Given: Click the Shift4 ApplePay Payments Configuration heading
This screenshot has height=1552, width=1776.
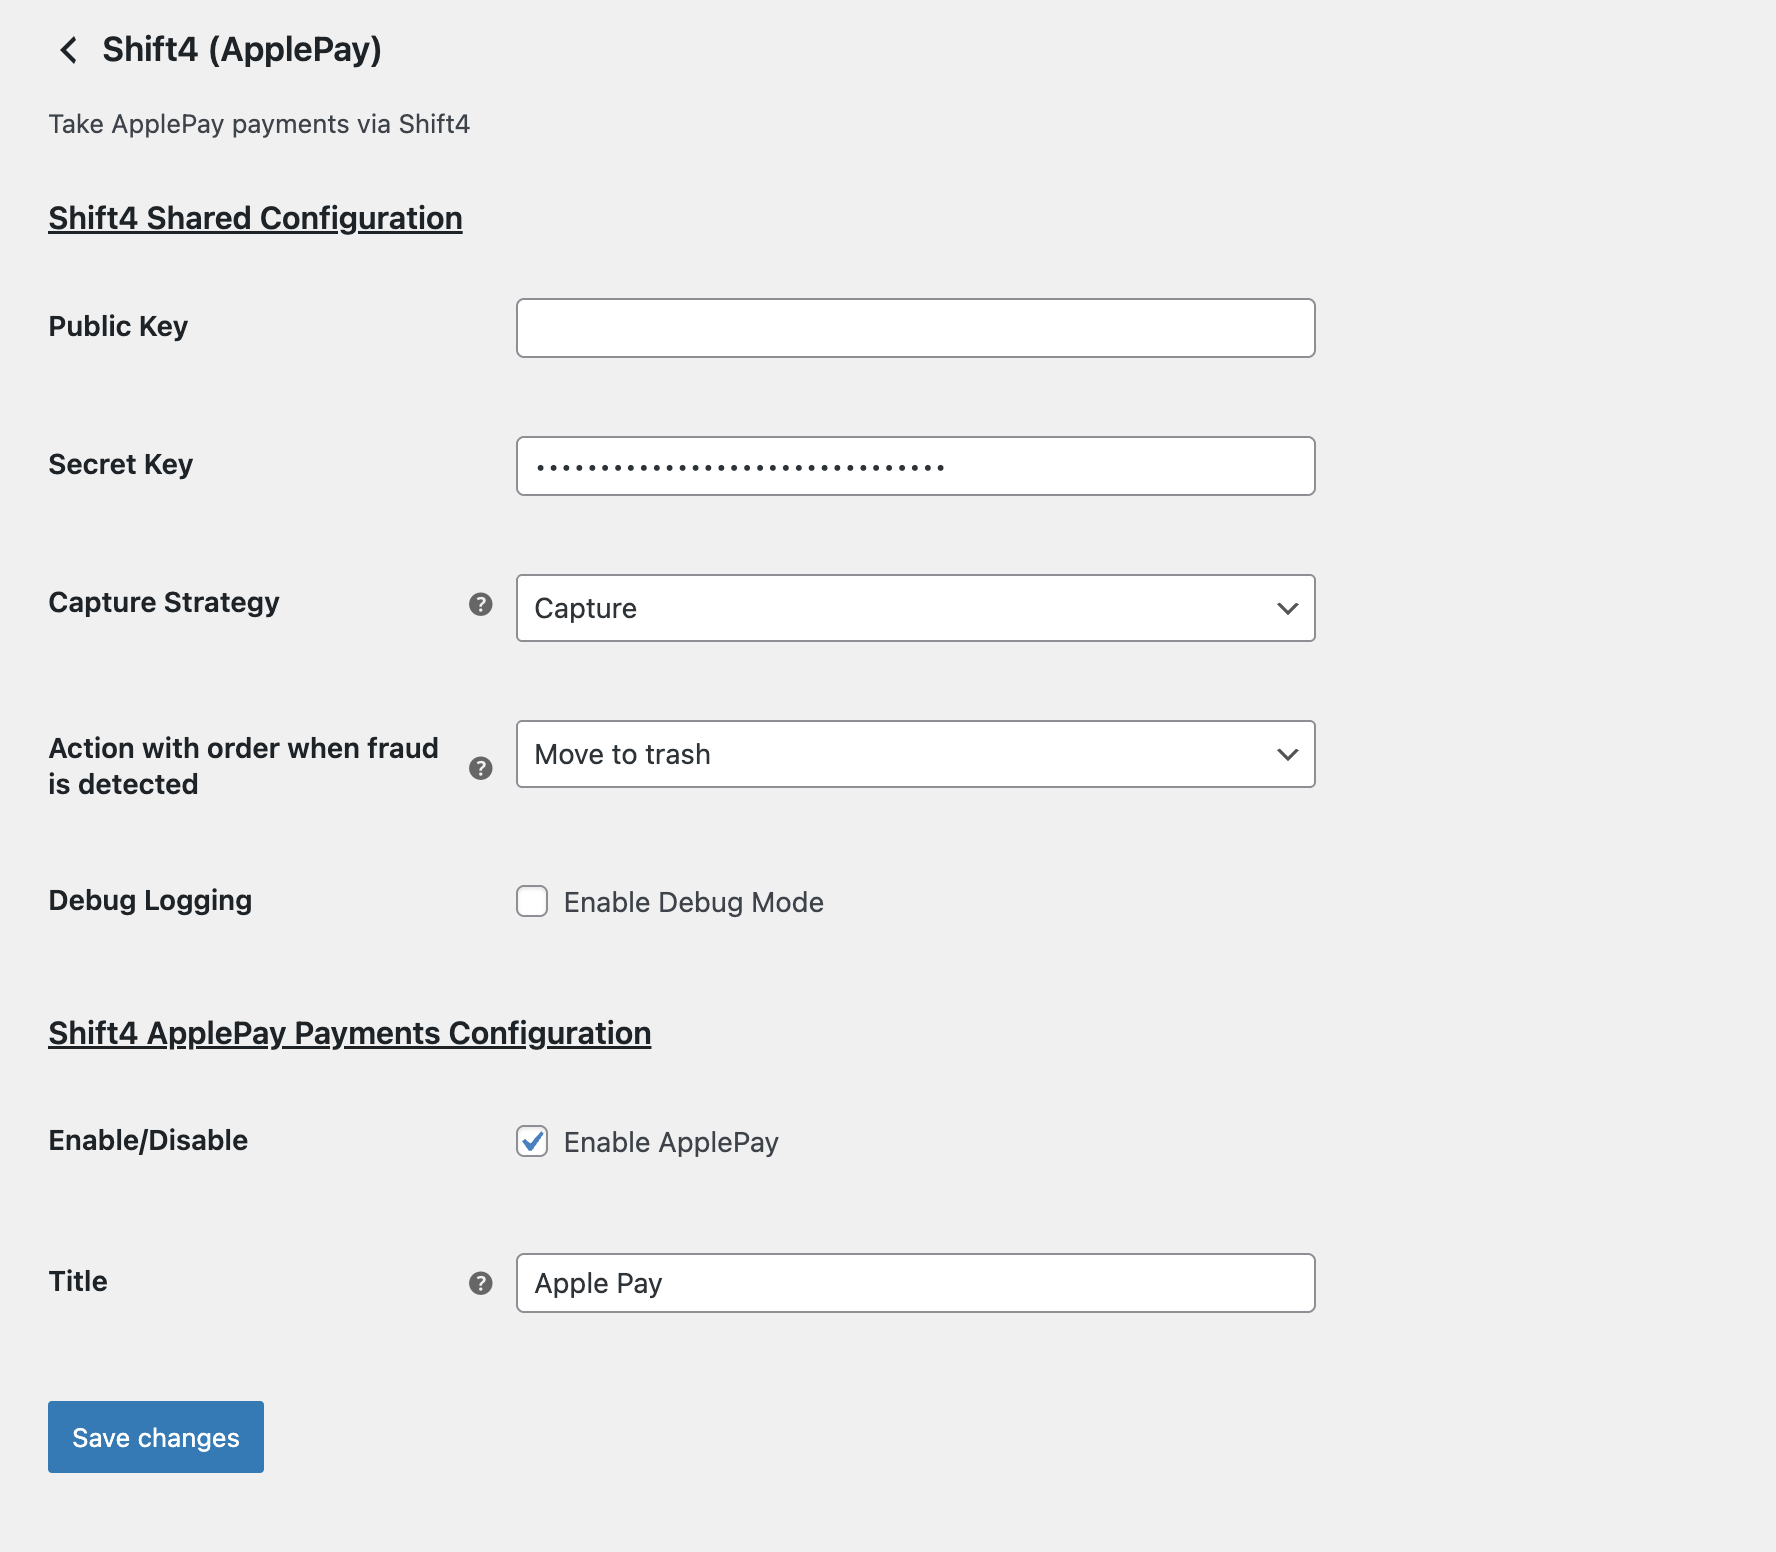Looking at the screenshot, I should (349, 1033).
